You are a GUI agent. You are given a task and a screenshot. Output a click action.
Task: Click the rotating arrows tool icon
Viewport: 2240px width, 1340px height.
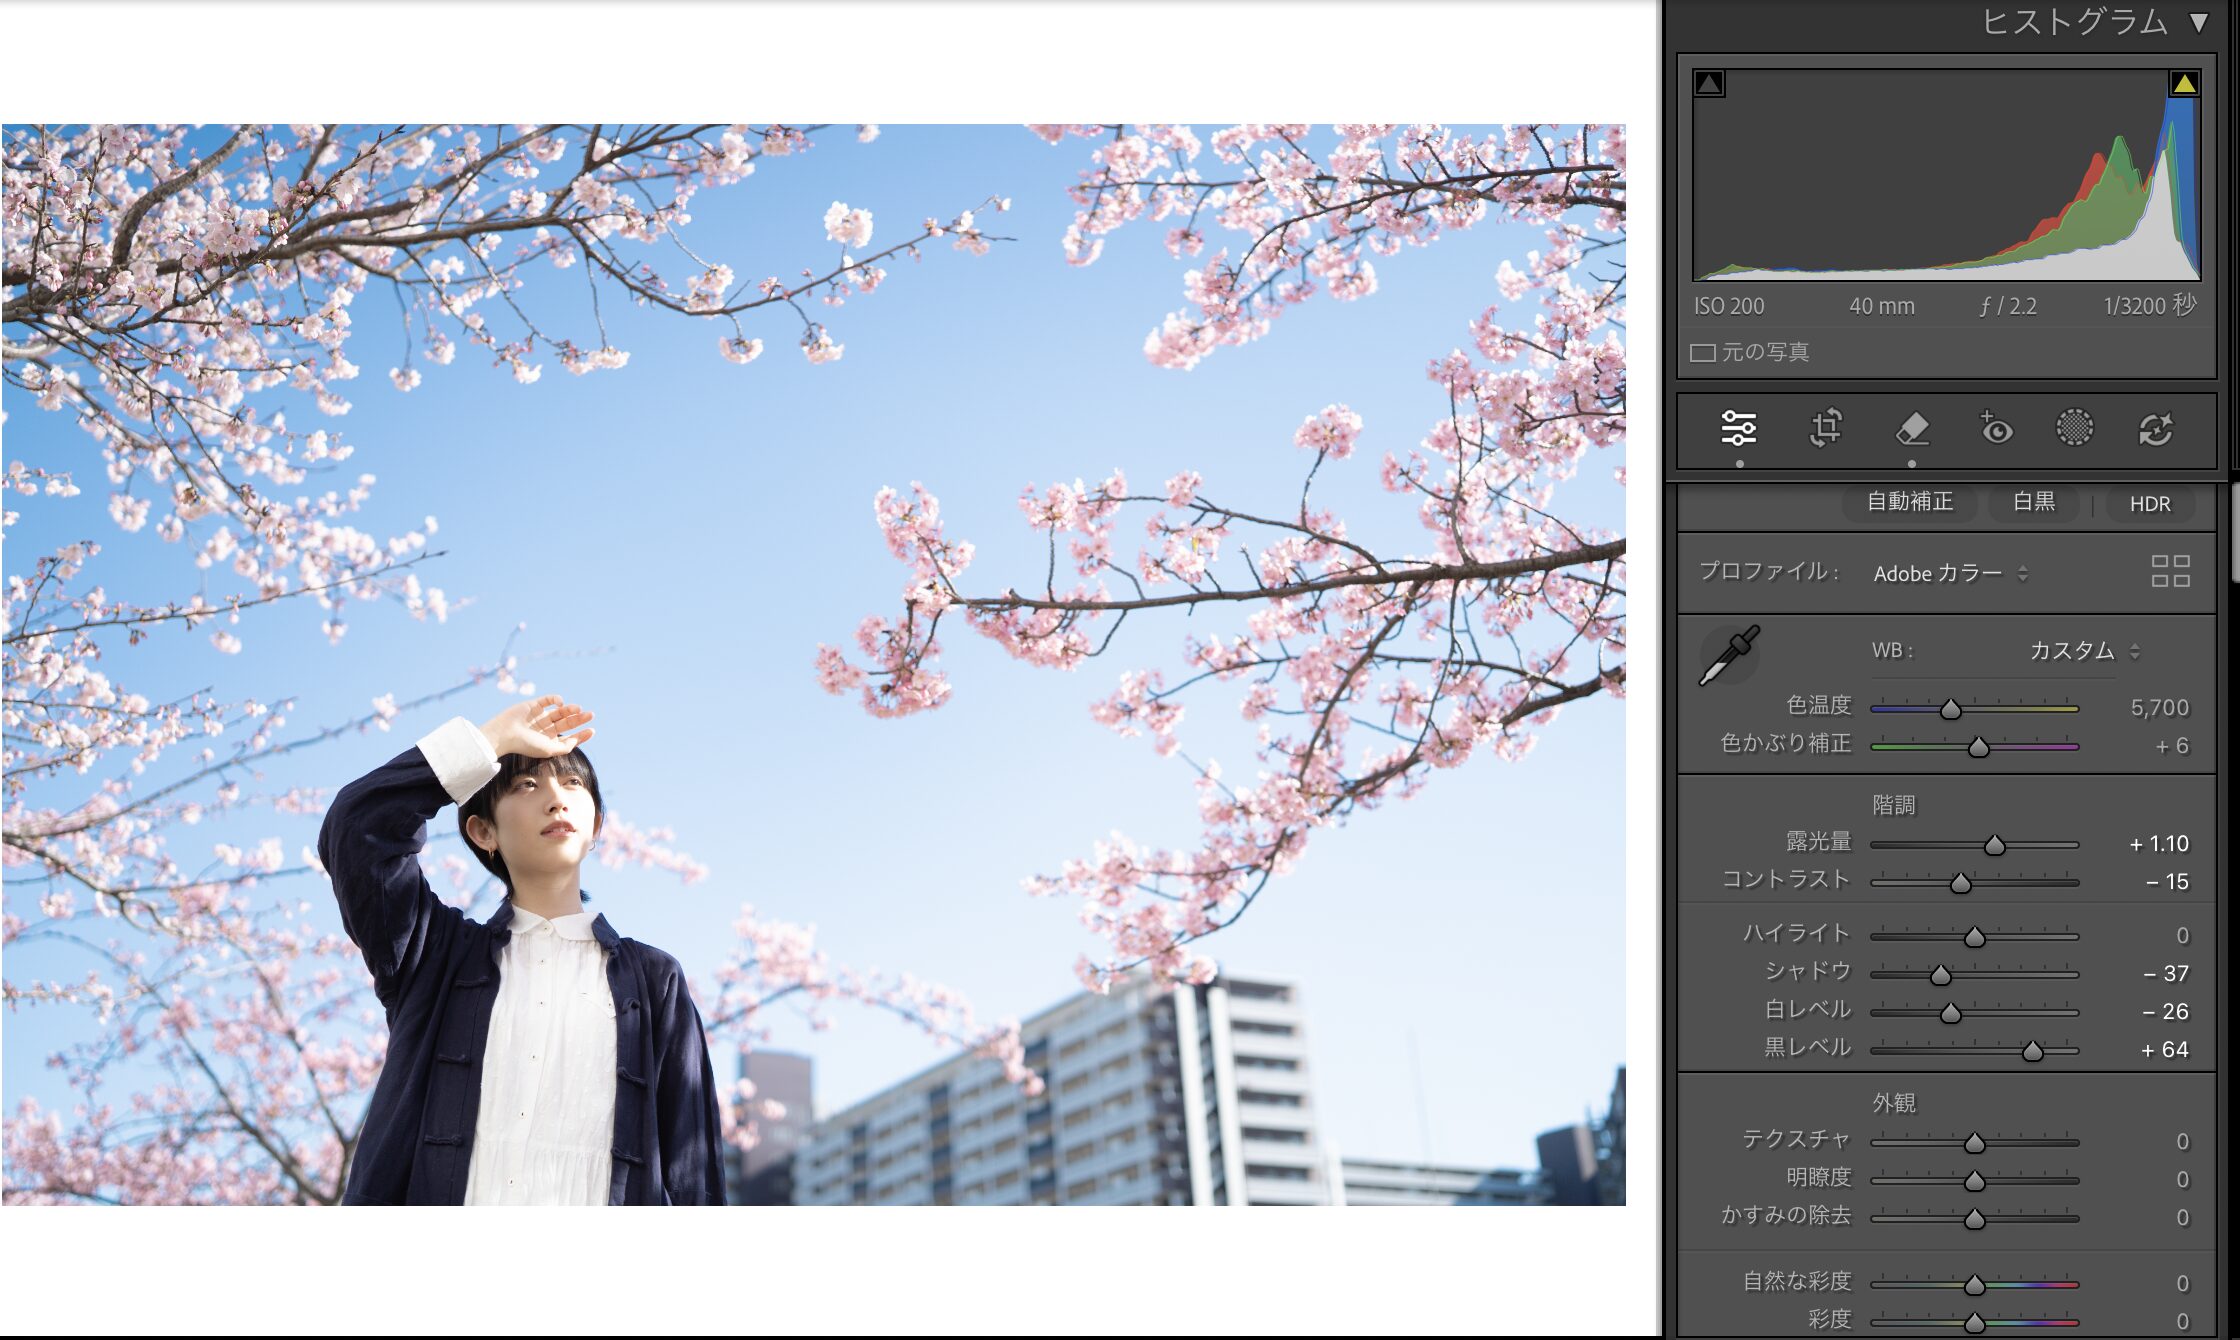pyautogui.click(x=2156, y=429)
